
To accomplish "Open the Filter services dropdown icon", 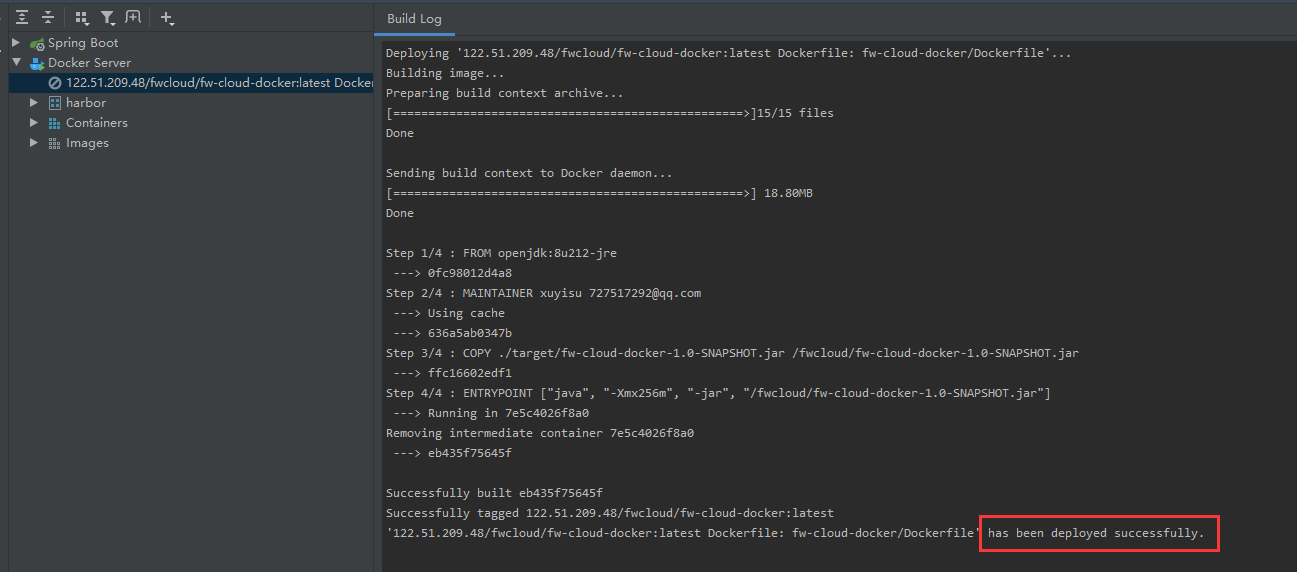I will [x=108, y=18].
